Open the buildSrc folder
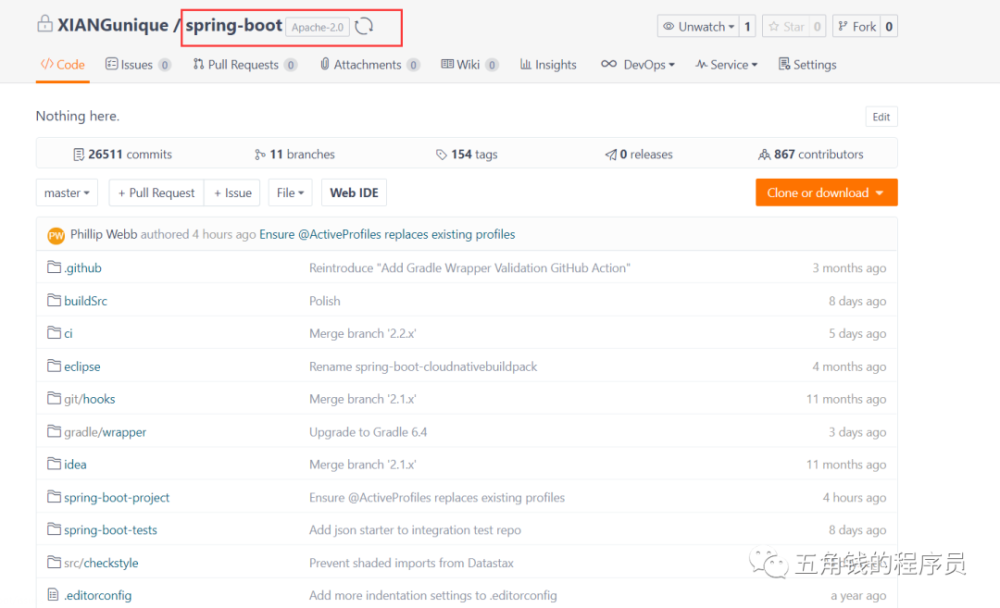Image resolution: width=1000 pixels, height=608 pixels. tap(85, 301)
